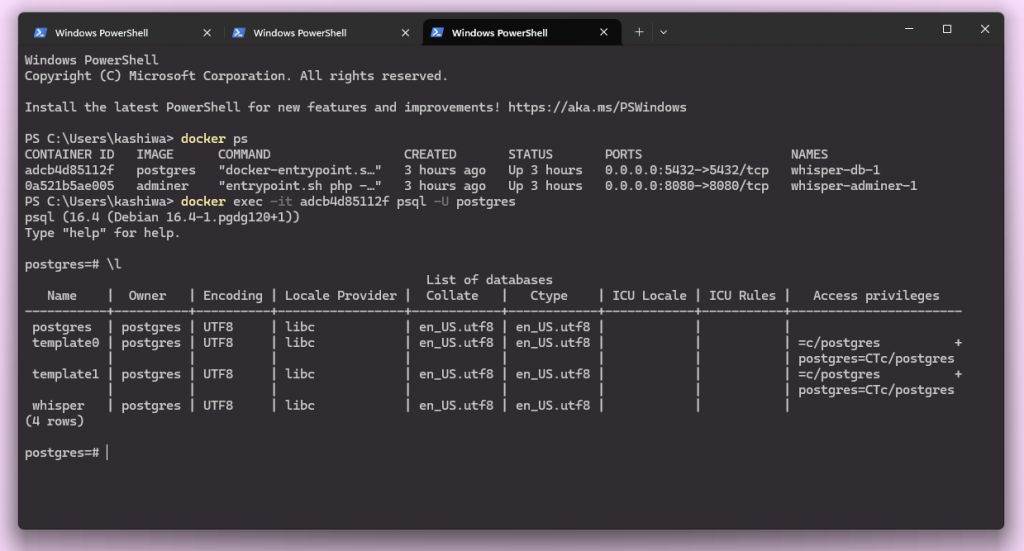Open a new tab with plus button

point(639,32)
